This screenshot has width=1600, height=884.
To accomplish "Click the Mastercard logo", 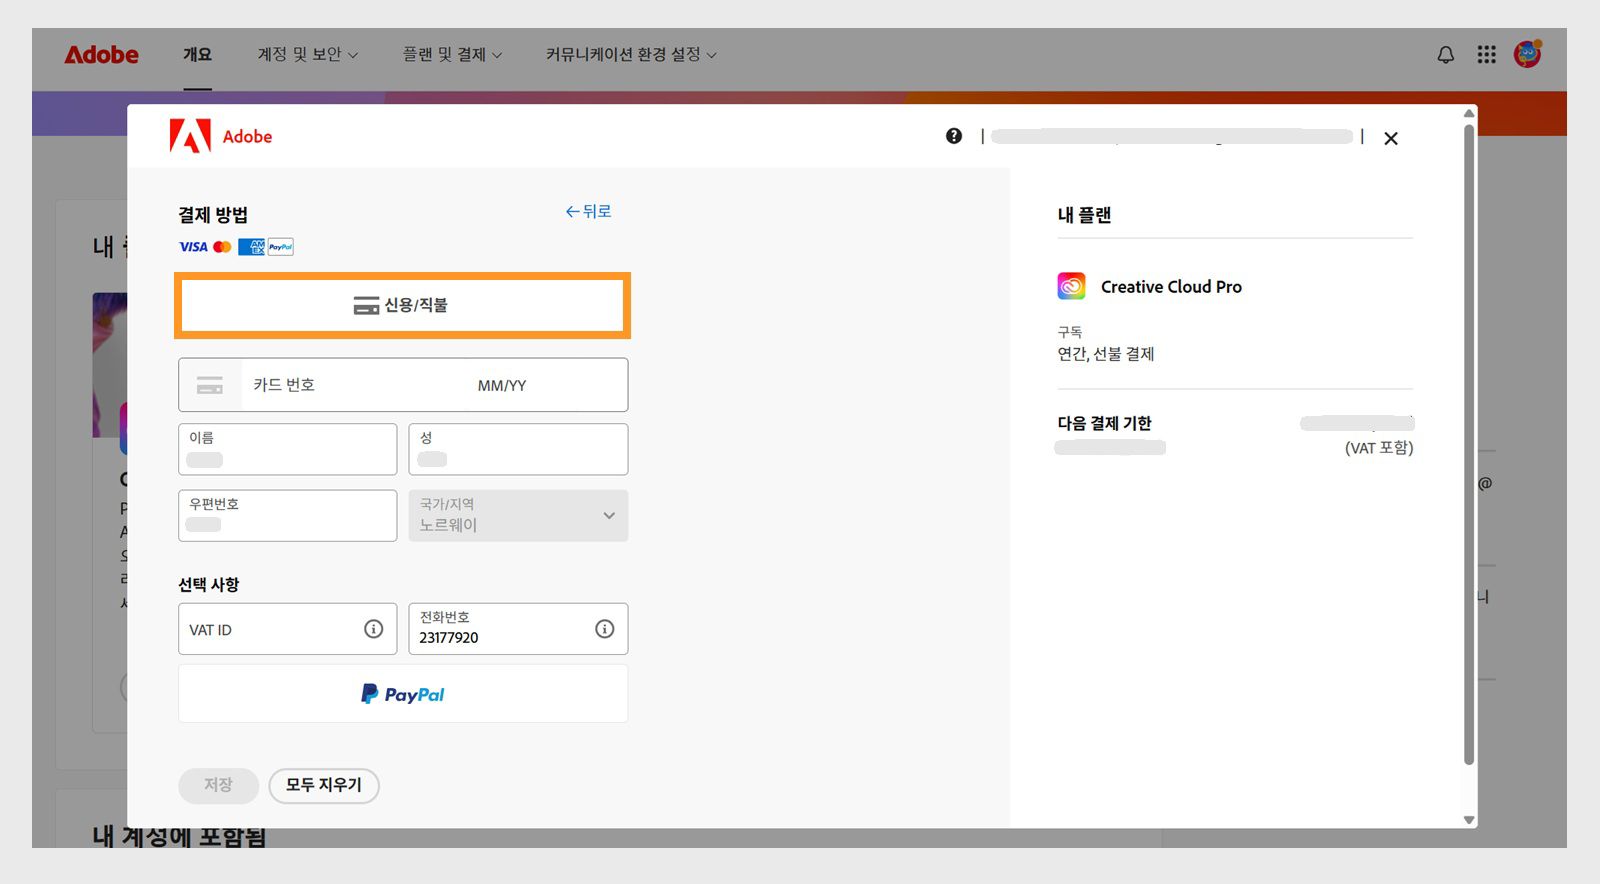I will click(x=223, y=247).
